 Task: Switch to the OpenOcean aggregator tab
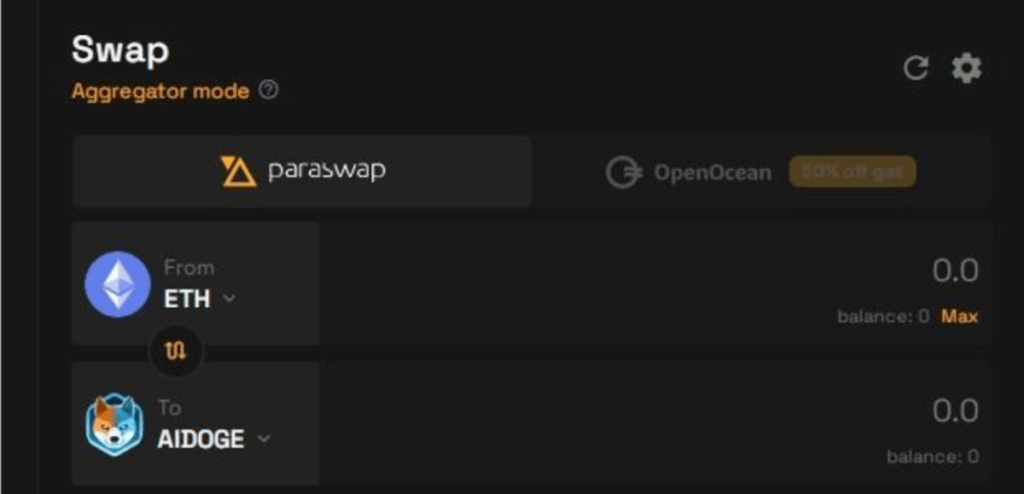[x=760, y=172]
